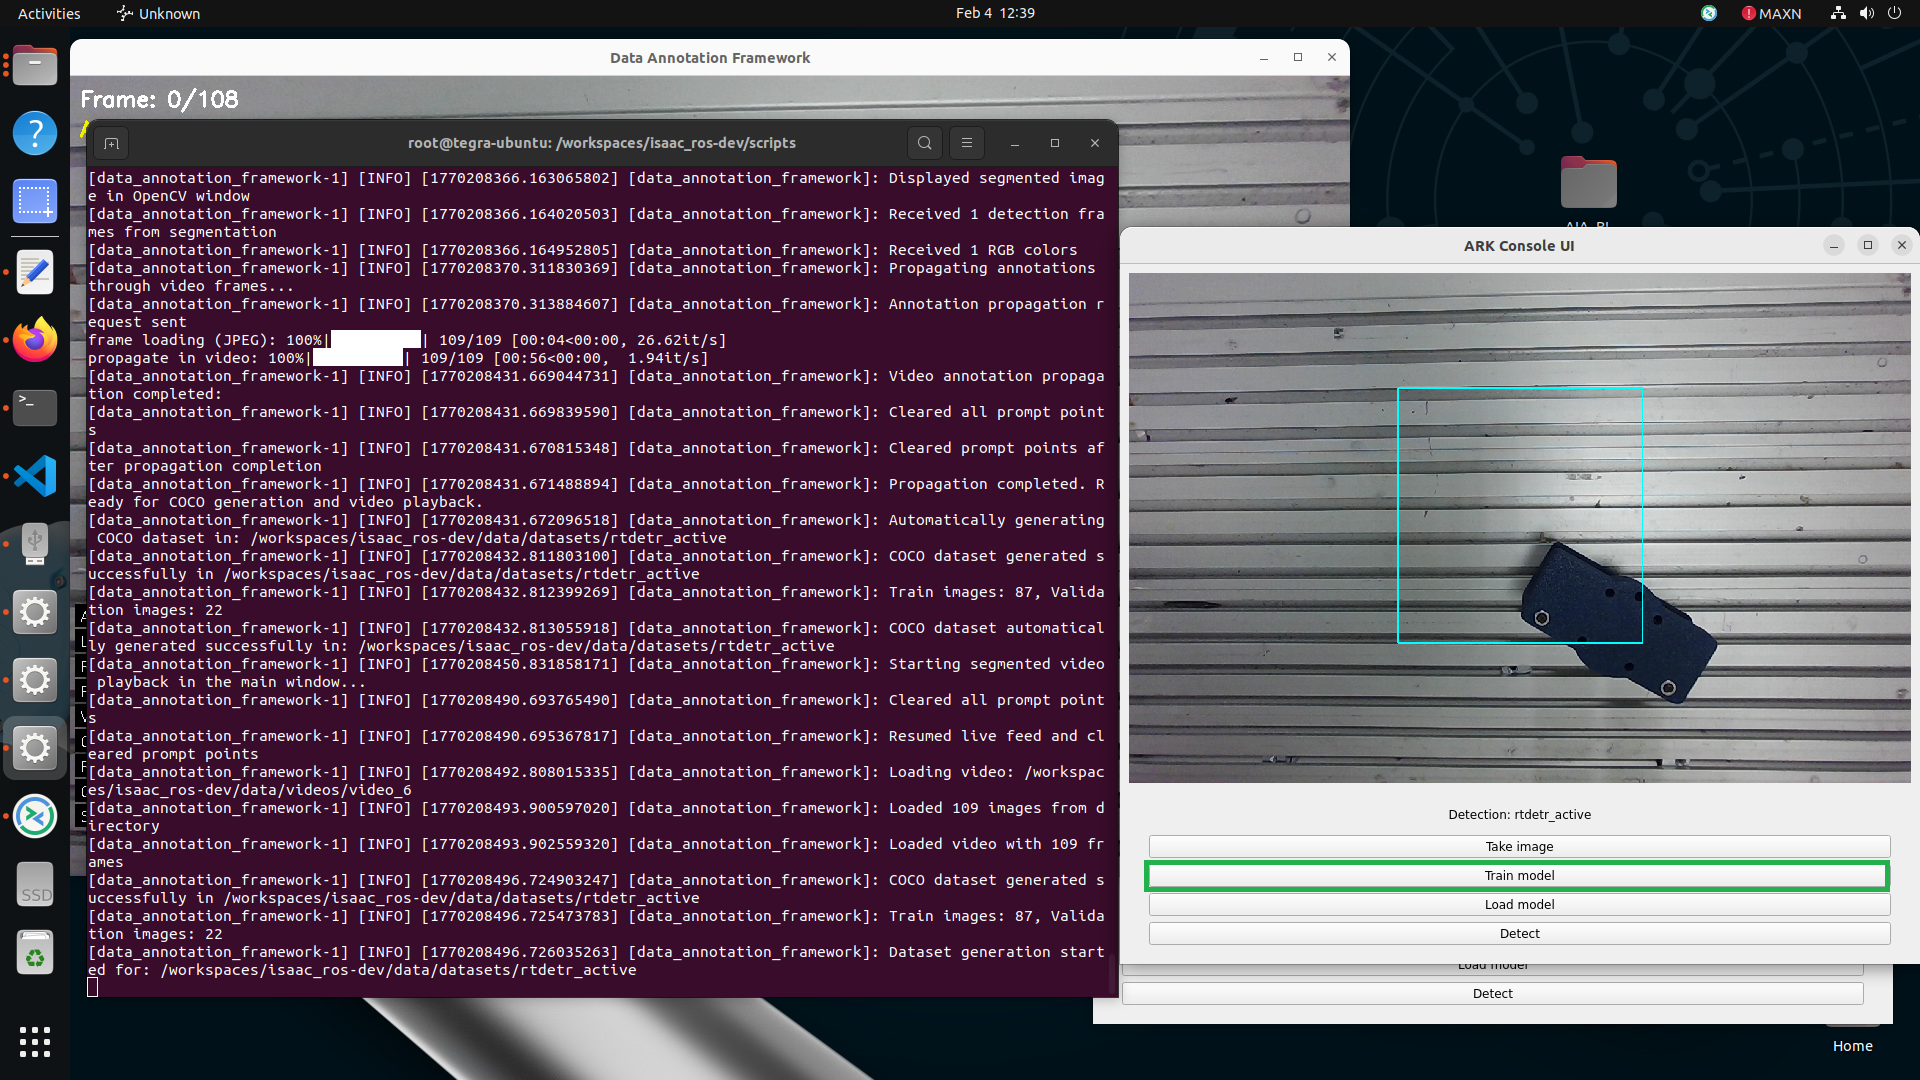The width and height of the screenshot is (1920, 1080).
Task: Maximize the terminal window
Action: point(1055,143)
